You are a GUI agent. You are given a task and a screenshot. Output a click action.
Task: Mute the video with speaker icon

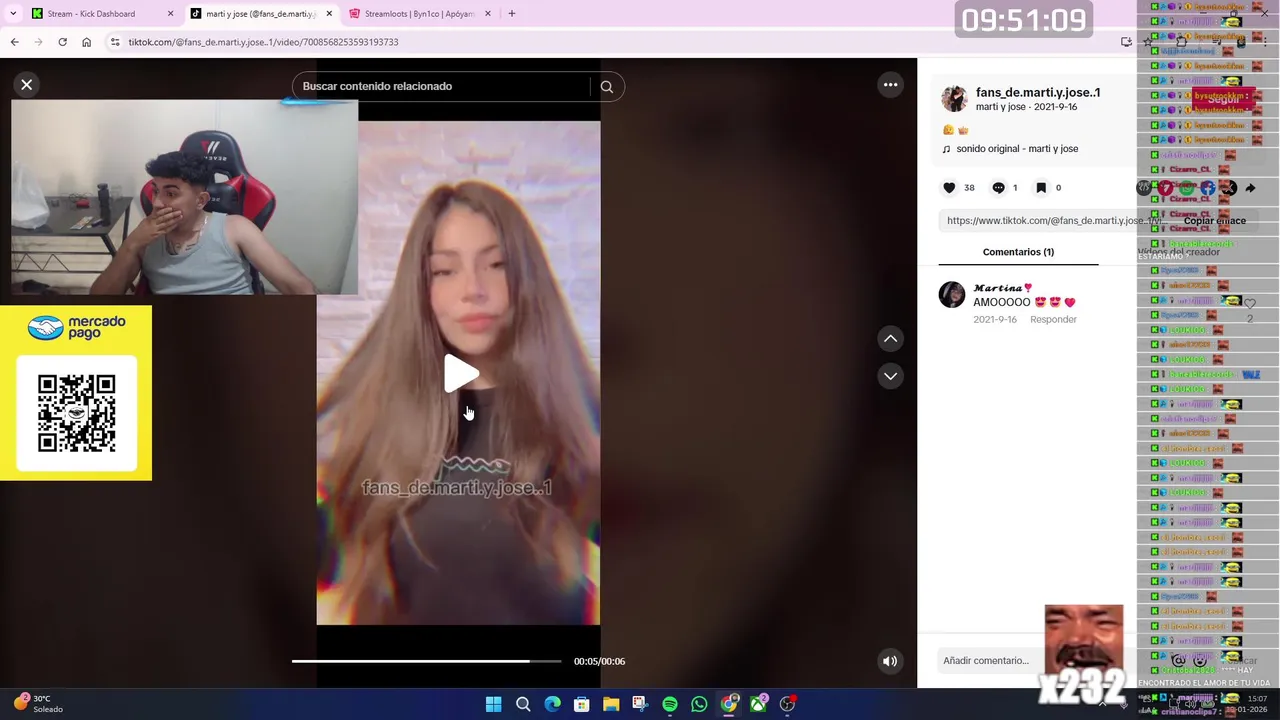click(x=889, y=661)
